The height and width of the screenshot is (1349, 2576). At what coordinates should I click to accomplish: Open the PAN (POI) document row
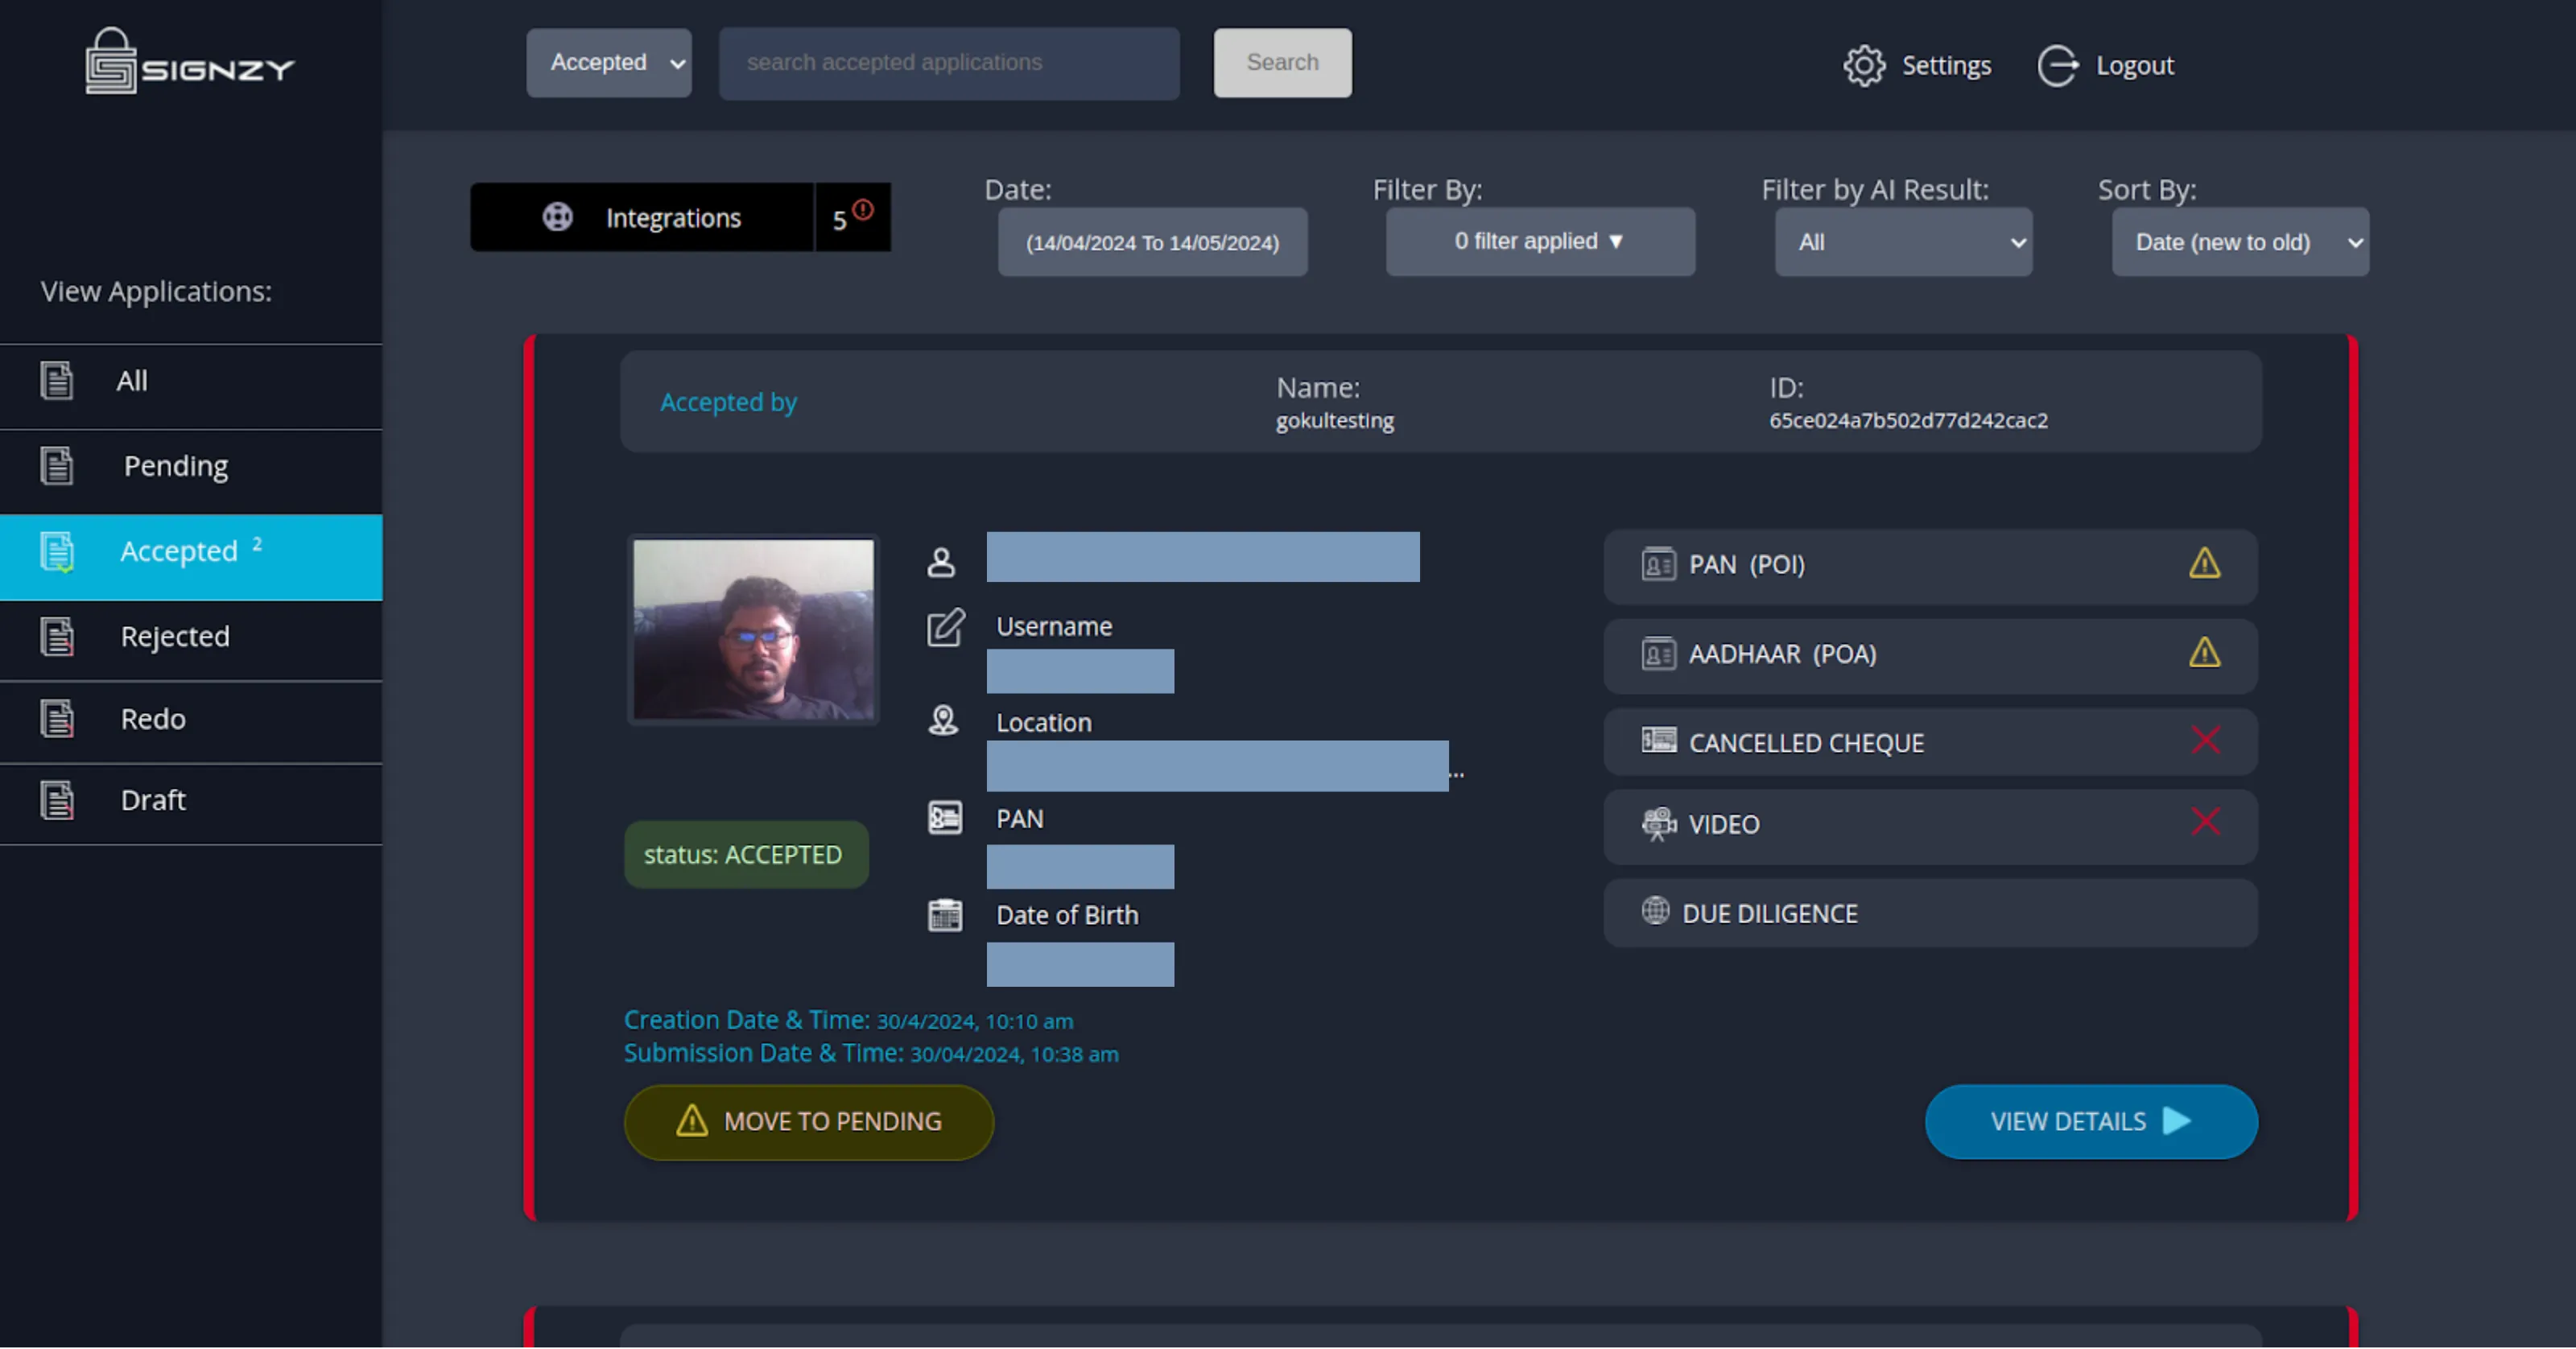[x=1930, y=566]
